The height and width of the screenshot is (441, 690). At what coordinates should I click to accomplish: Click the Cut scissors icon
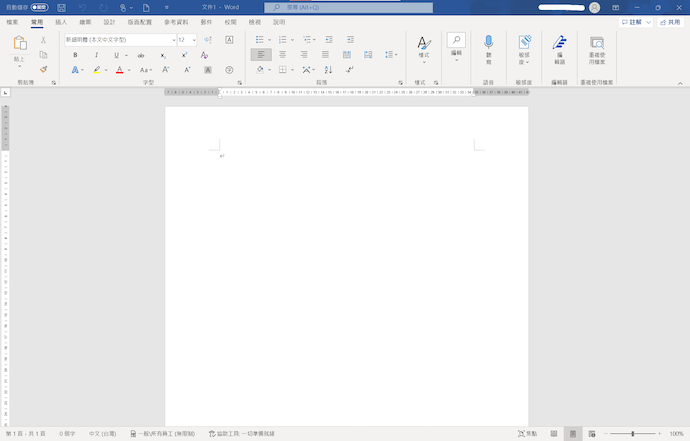(44, 40)
